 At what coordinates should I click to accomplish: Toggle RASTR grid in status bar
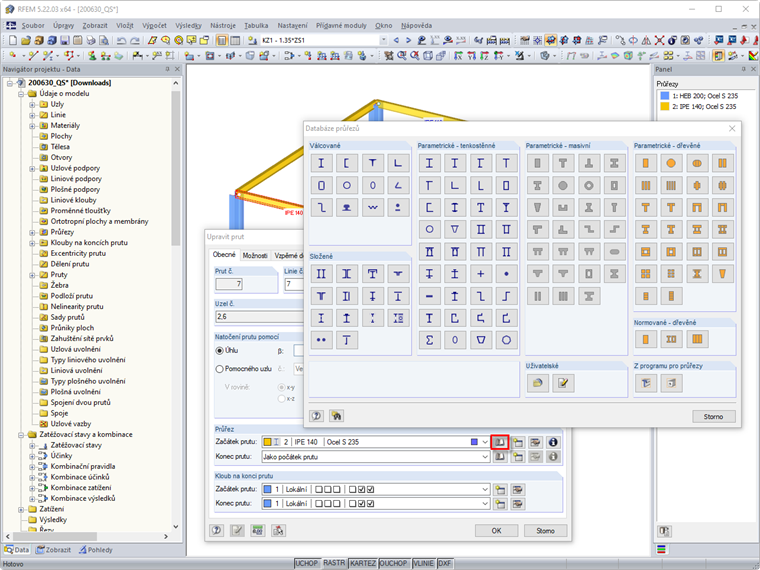[x=334, y=563]
